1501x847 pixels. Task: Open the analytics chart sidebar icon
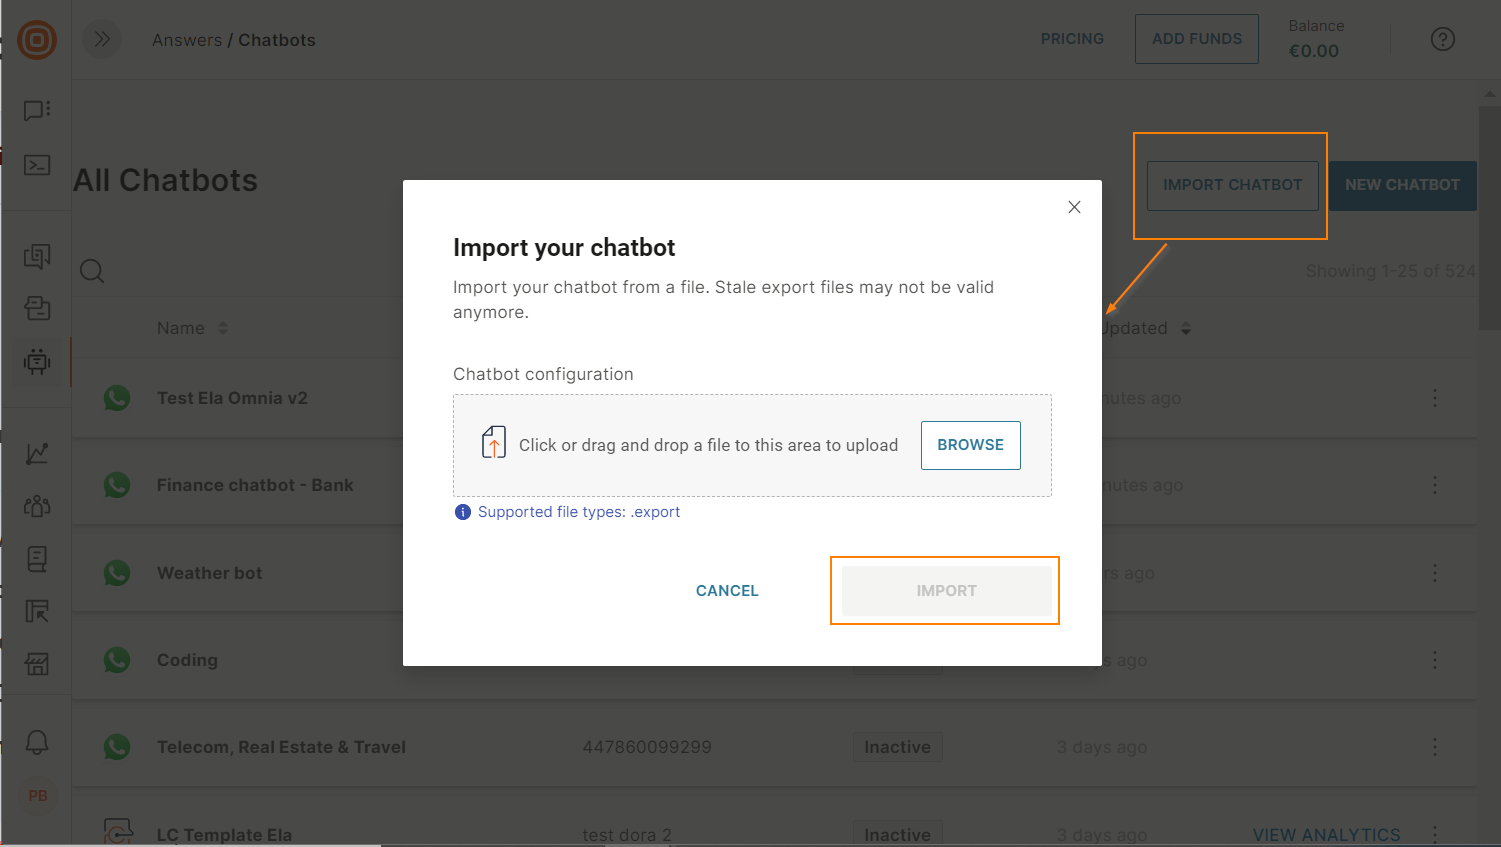coord(37,454)
